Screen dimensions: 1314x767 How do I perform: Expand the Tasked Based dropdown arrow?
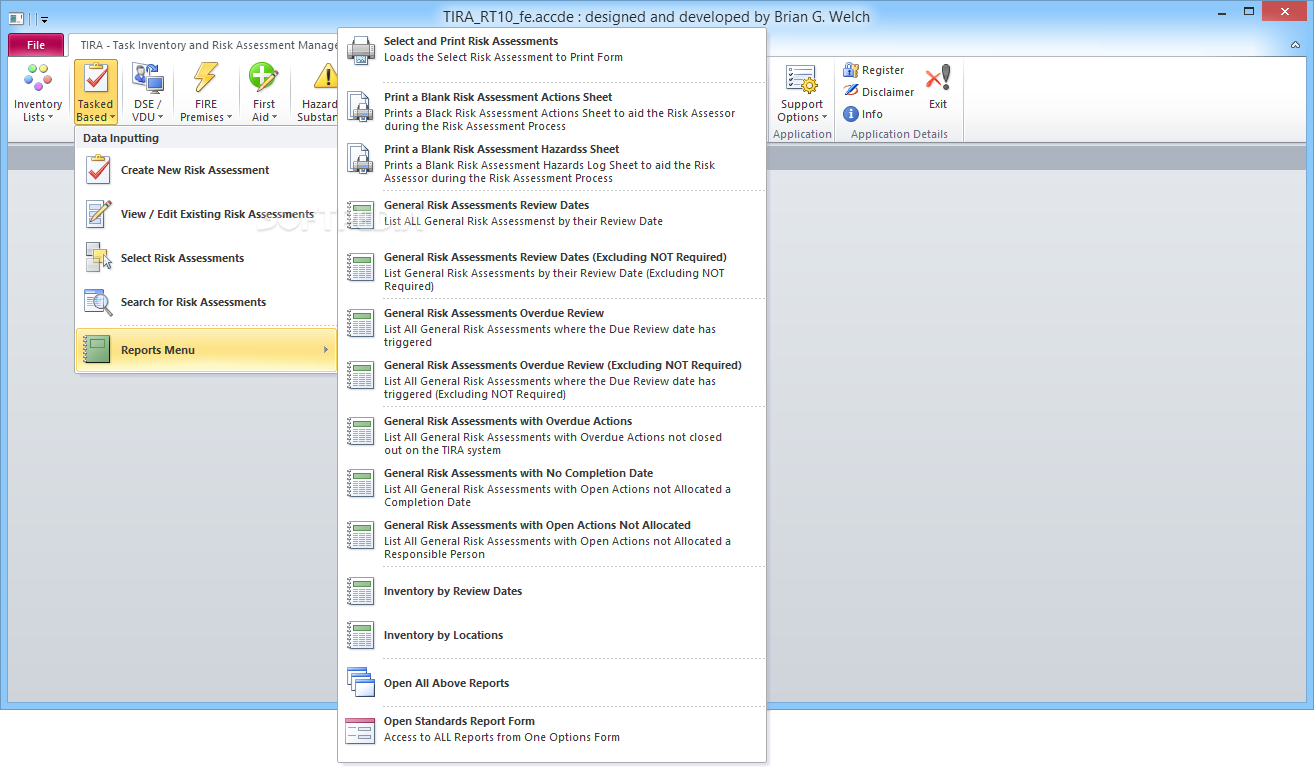point(111,118)
